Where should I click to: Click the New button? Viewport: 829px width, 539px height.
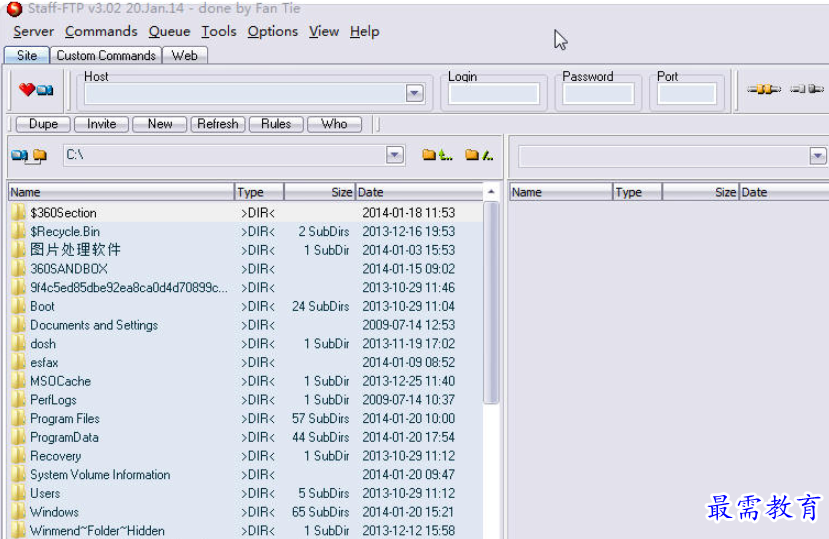point(160,124)
